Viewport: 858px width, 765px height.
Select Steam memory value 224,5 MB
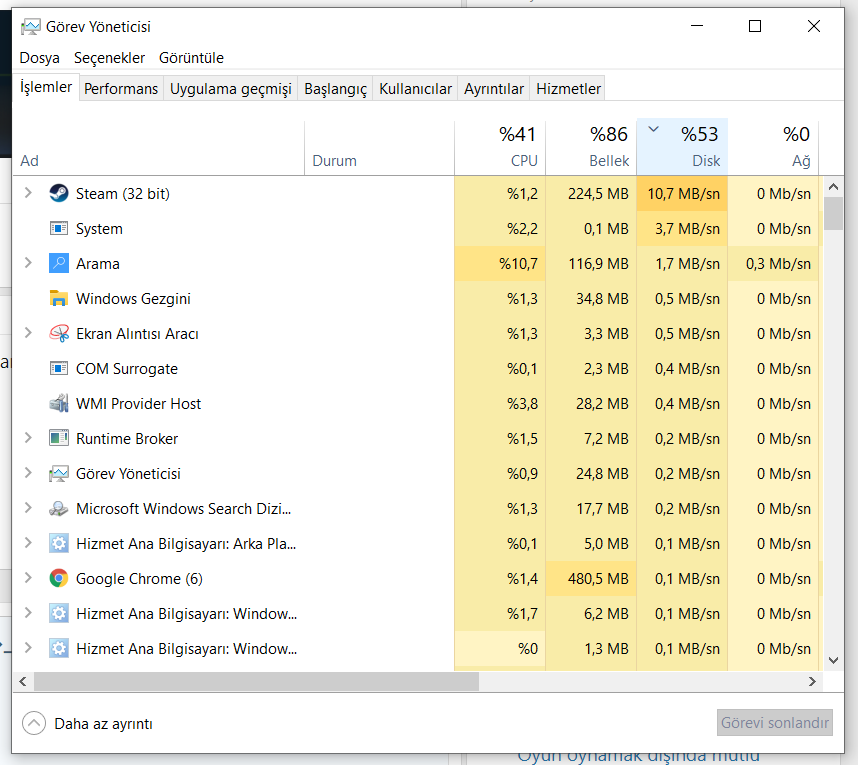click(x=591, y=194)
